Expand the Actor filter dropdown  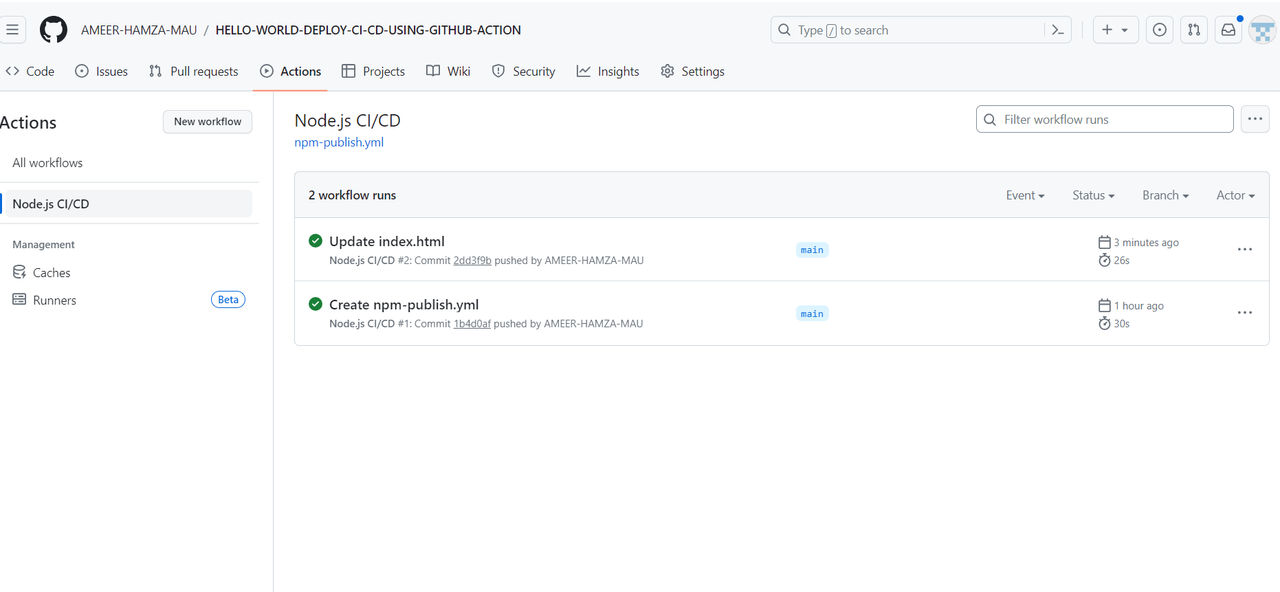[1236, 195]
